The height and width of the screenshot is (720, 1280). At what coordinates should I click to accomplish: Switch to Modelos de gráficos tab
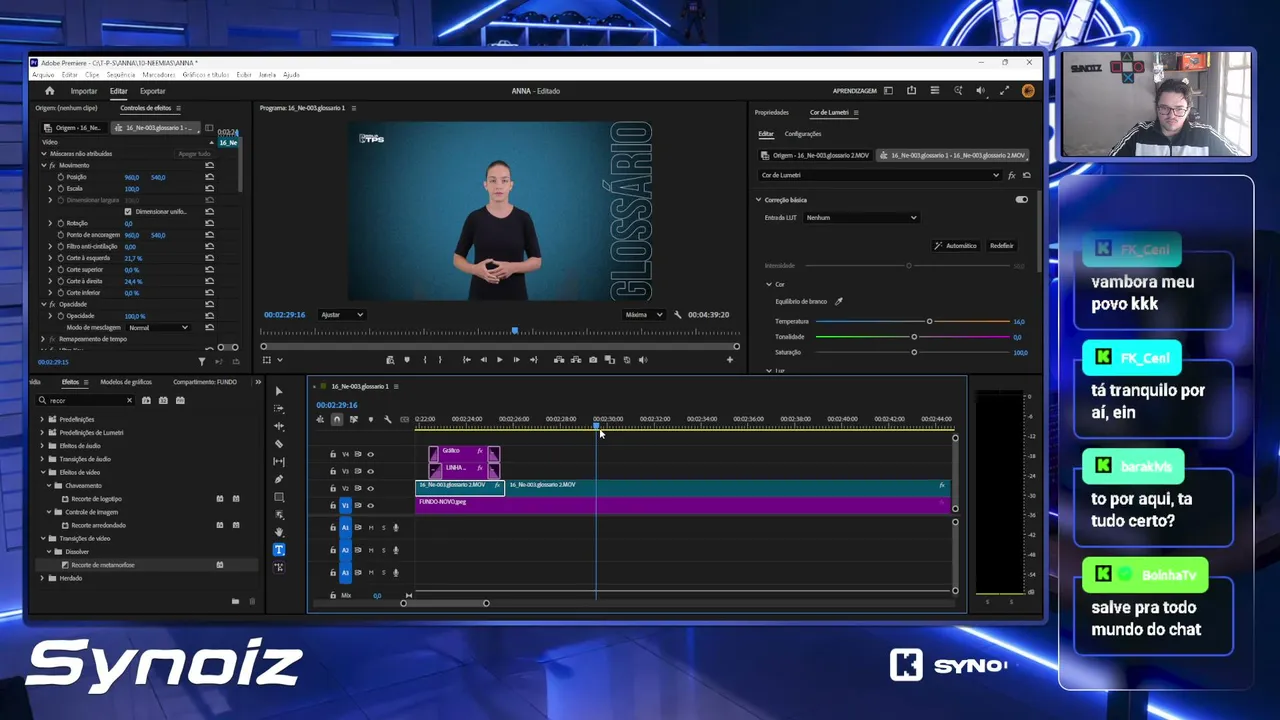click(126, 382)
